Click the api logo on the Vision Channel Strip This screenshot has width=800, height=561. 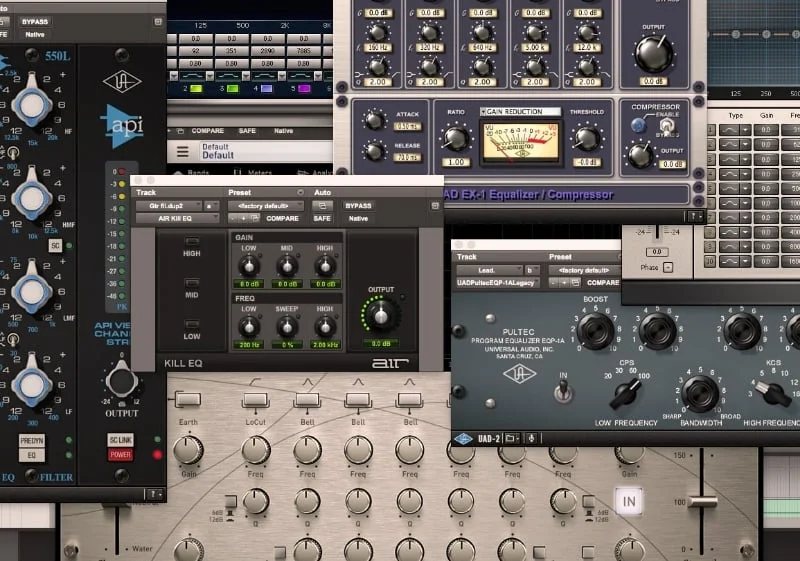click(121, 126)
